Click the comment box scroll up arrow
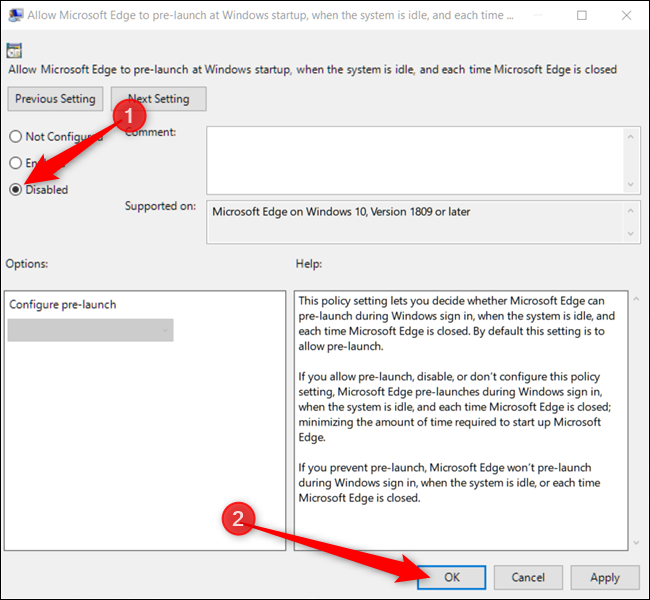Image resolution: width=650 pixels, height=600 pixels. [x=631, y=137]
